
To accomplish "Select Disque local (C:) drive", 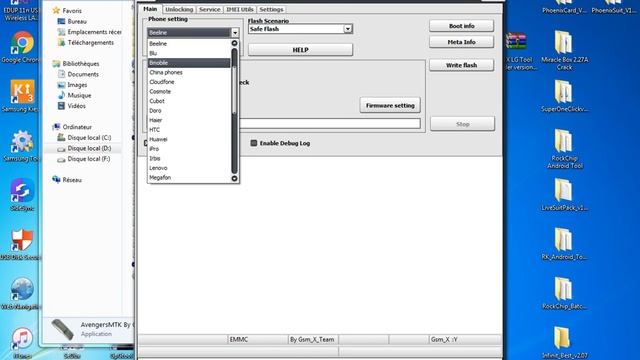I will (x=89, y=138).
